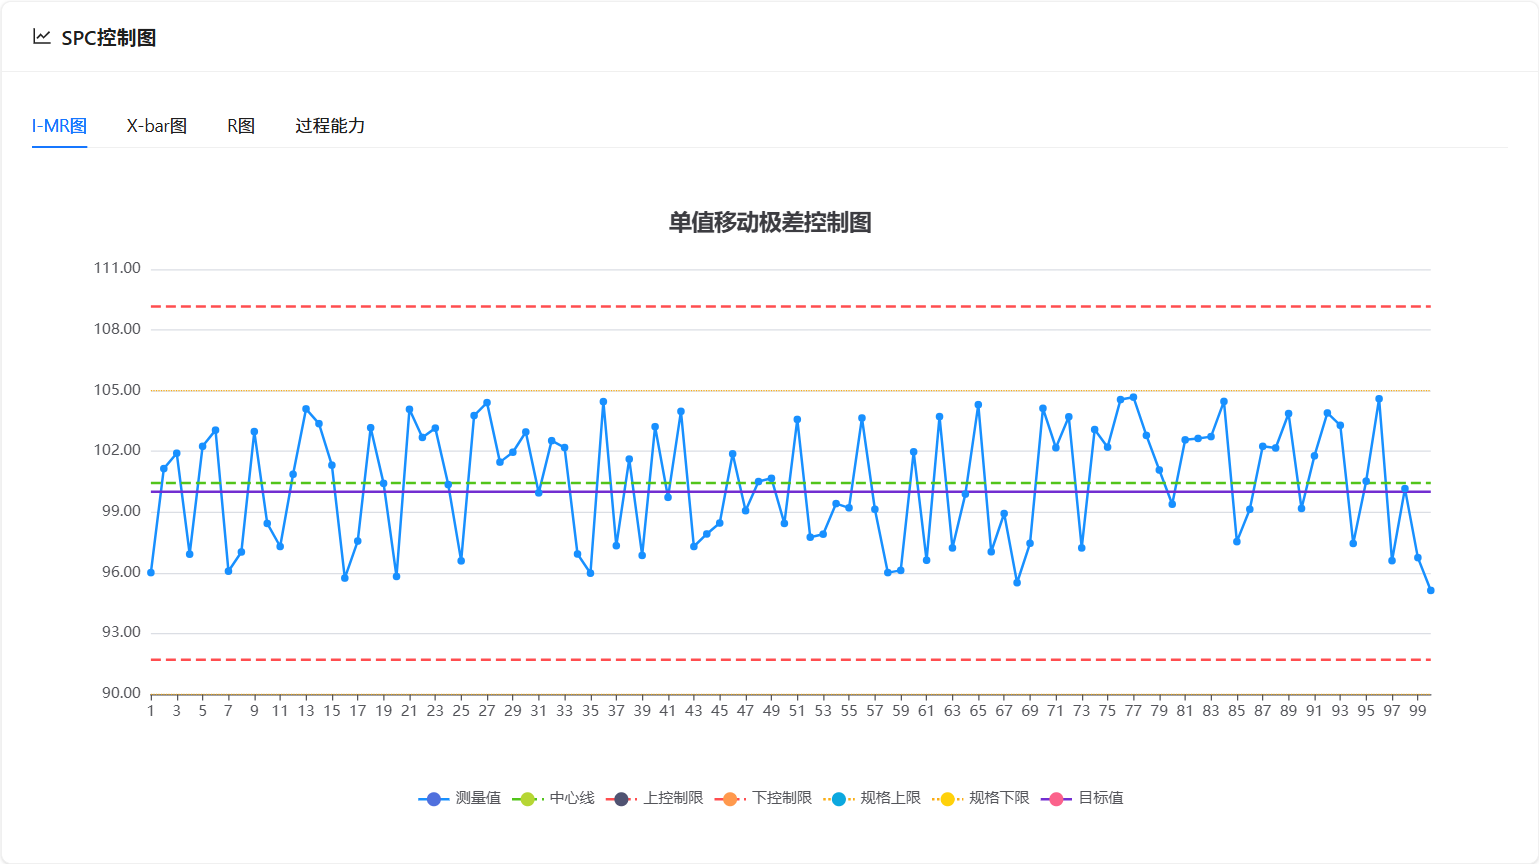Click the y-axis label 105.00
The image size is (1539, 864).
117,390
